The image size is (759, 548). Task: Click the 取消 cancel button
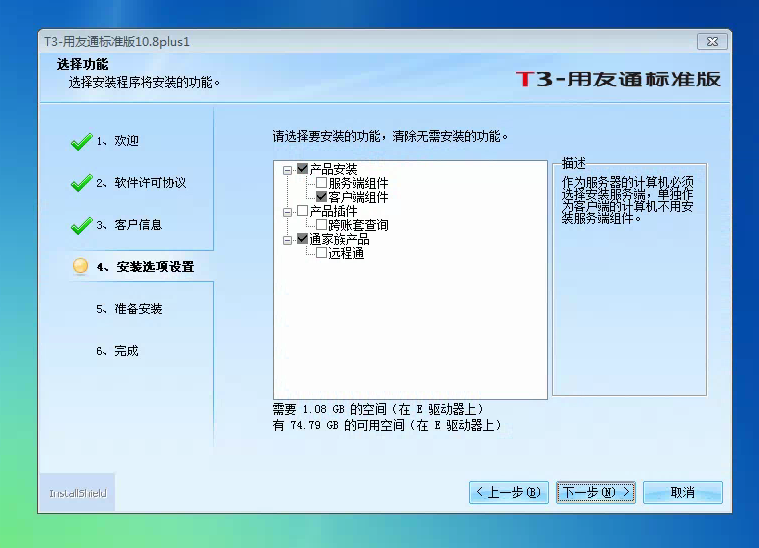683,492
